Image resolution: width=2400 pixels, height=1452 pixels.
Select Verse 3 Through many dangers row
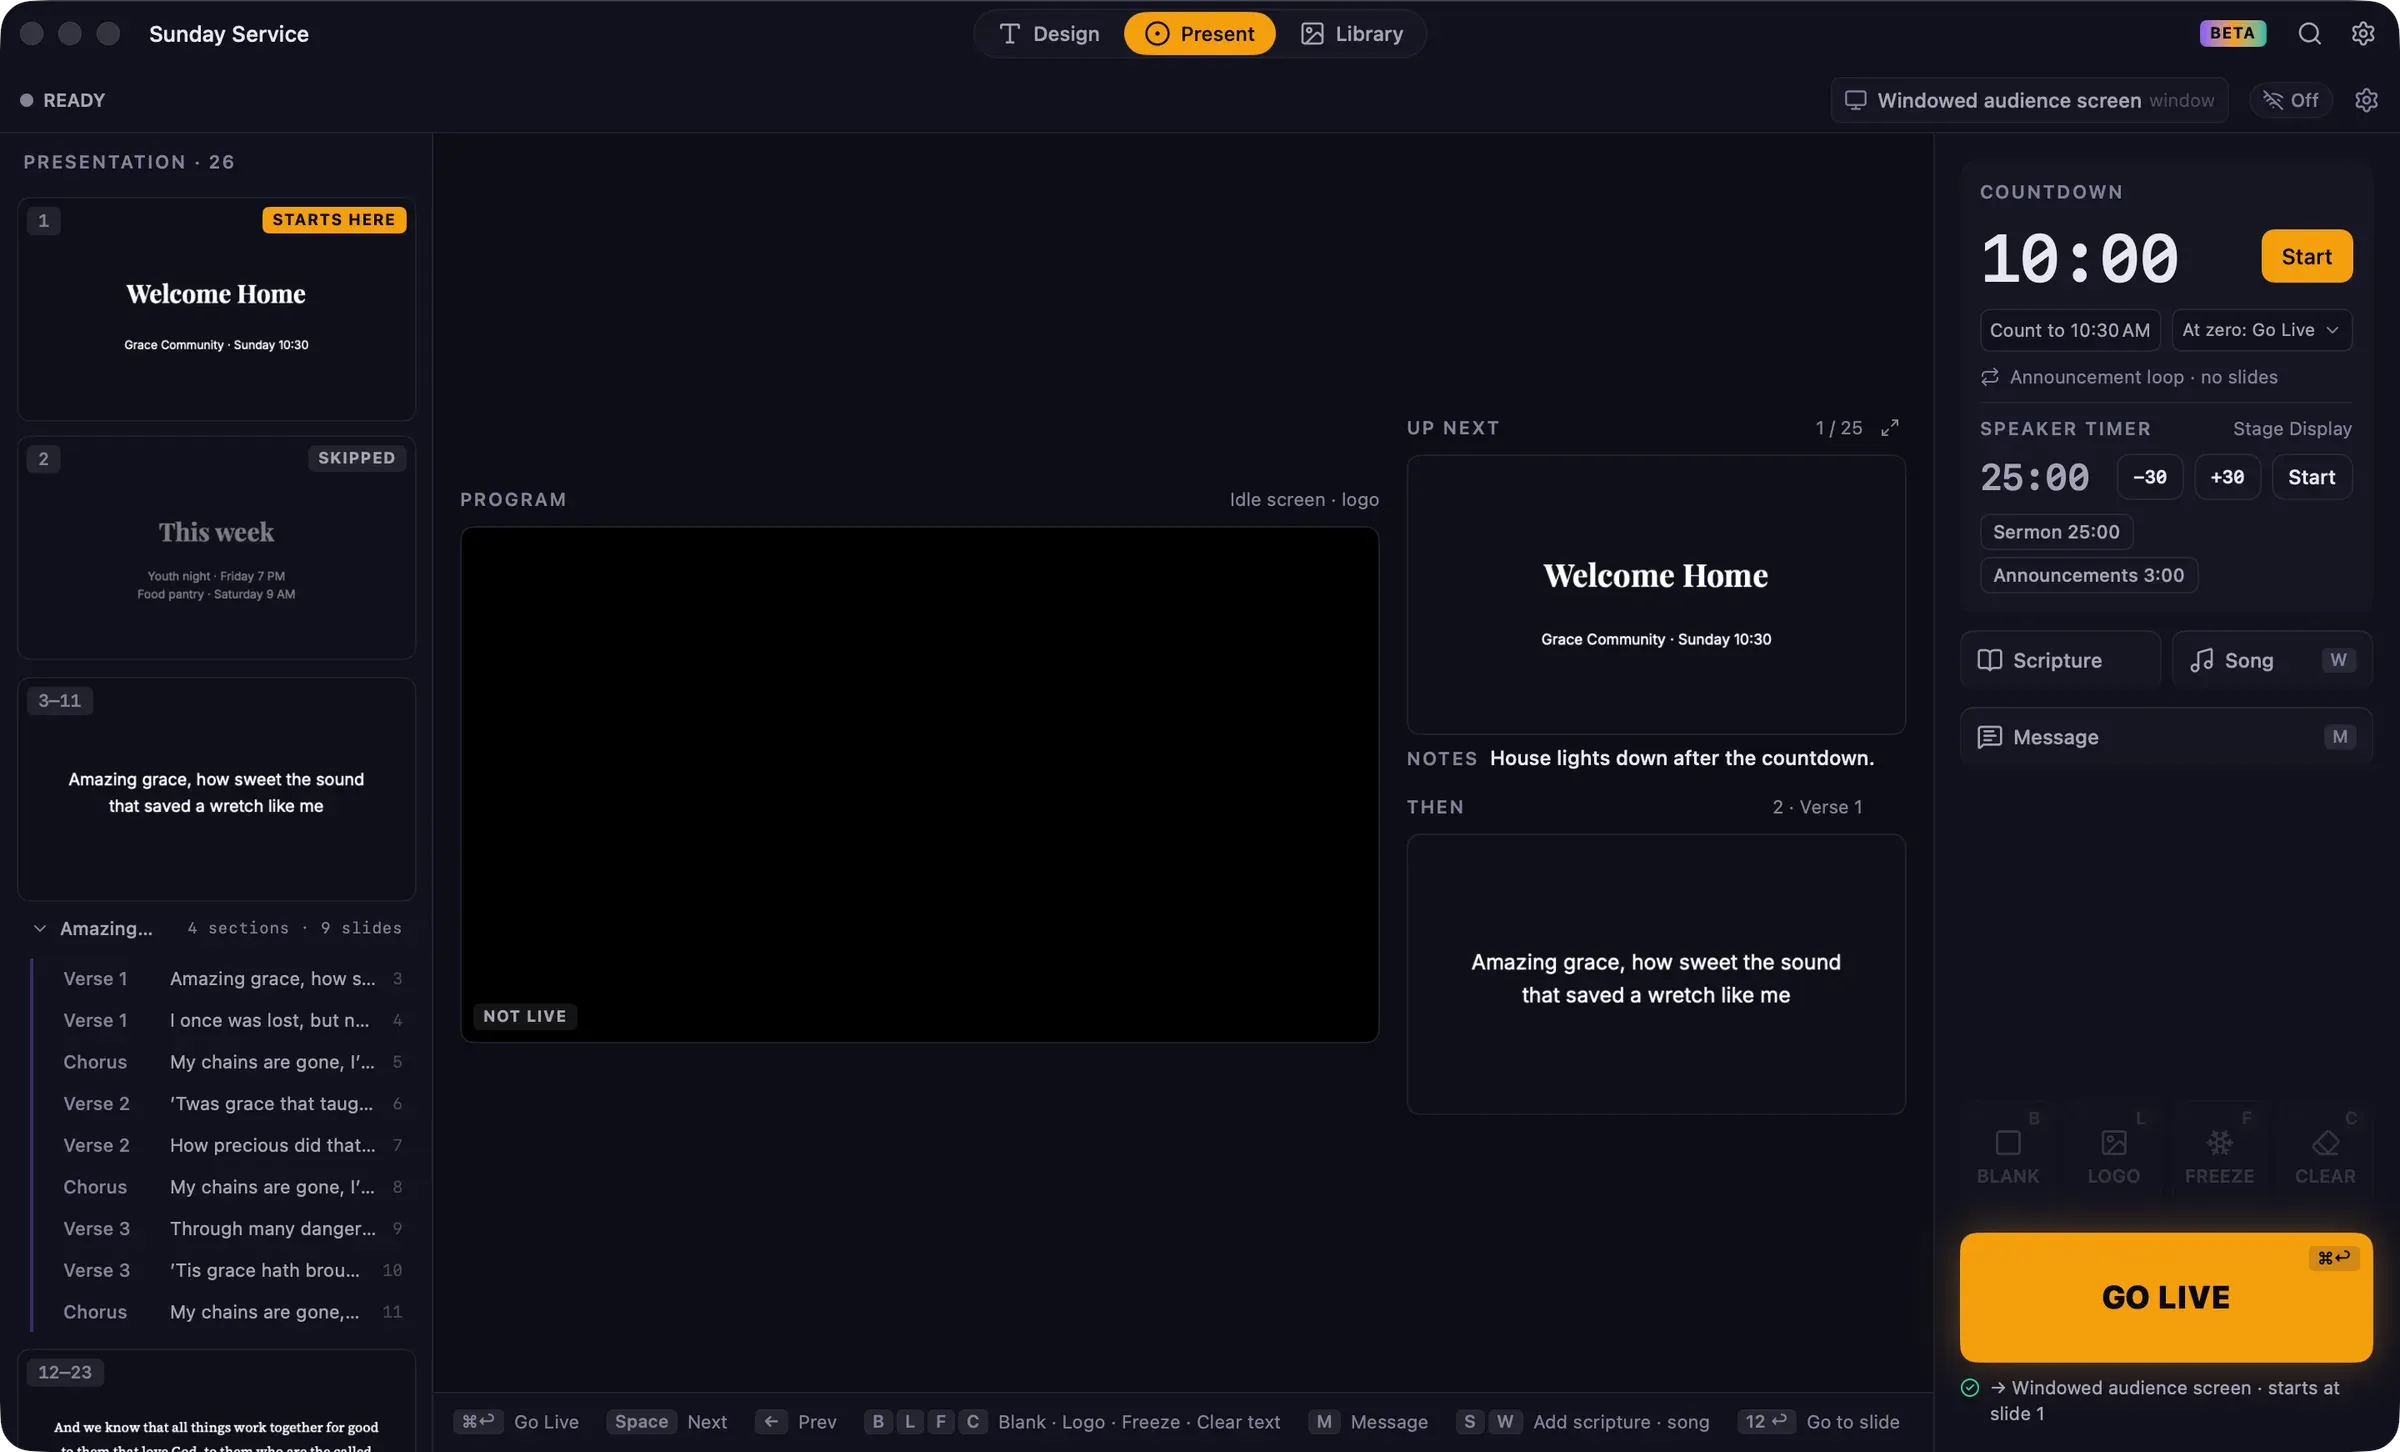click(x=226, y=1229)
